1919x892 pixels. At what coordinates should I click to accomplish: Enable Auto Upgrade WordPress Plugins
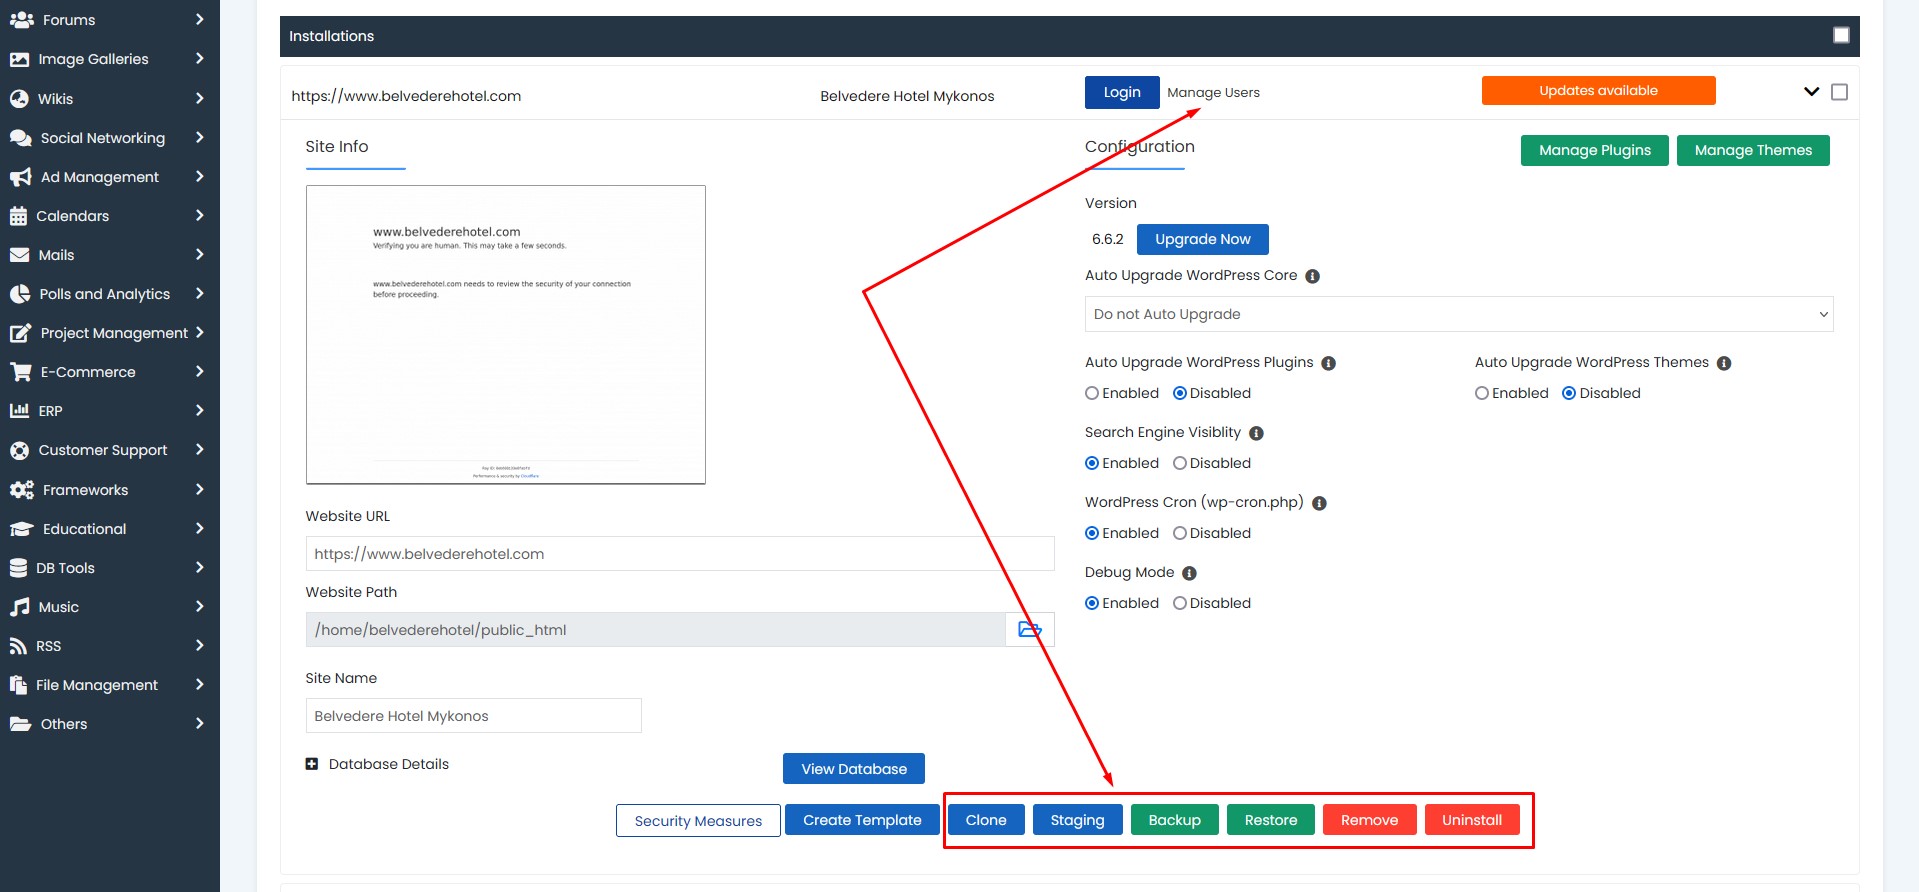point(1092,393)
